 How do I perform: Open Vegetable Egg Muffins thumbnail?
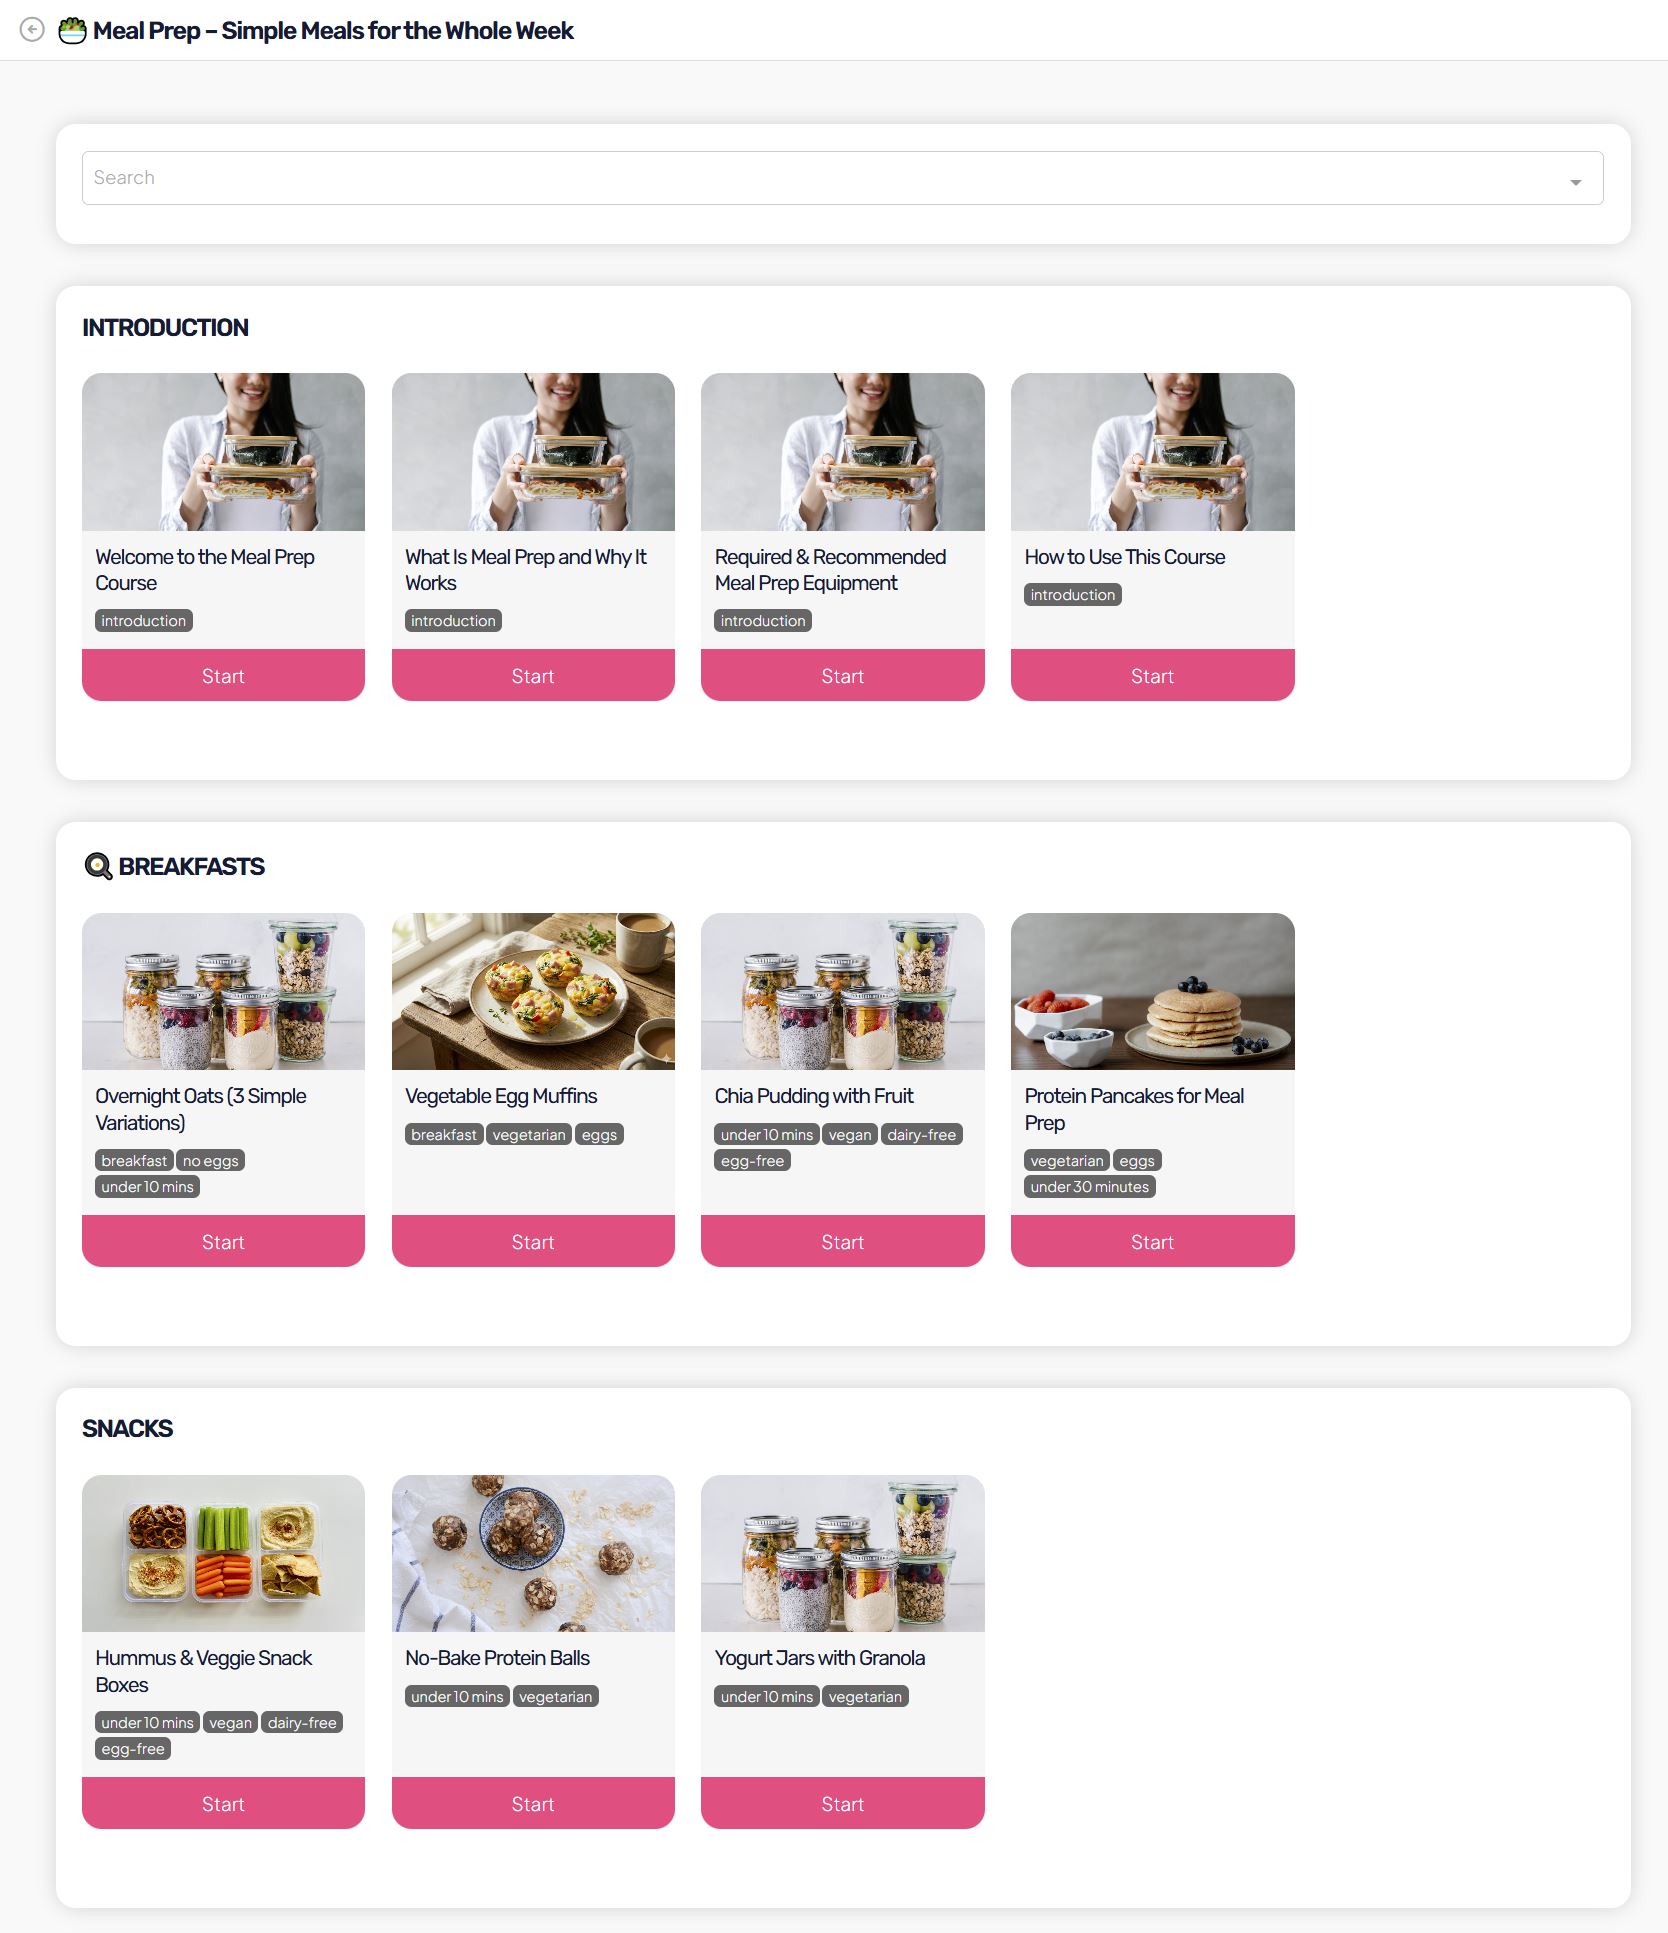pyautogui.click(x=533, y=991)
